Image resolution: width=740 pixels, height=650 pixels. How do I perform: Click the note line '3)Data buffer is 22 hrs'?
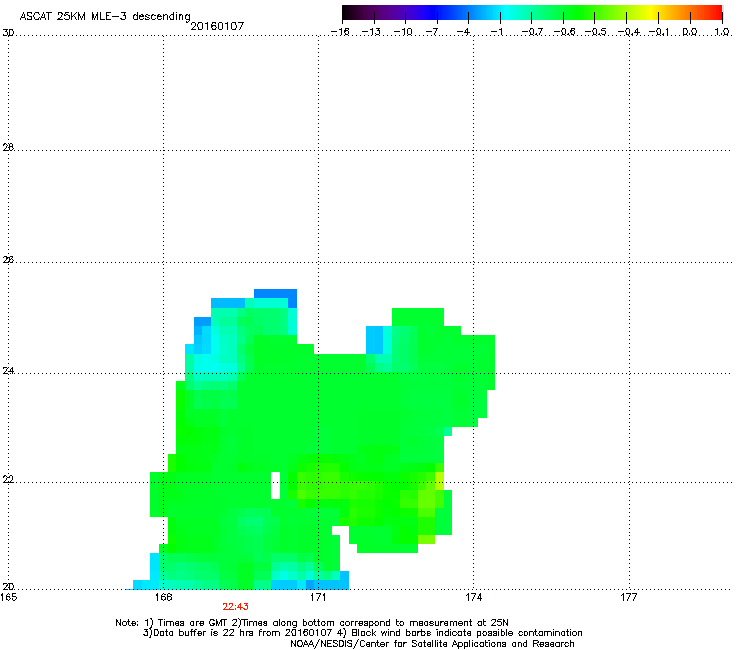tap(362, 633)
